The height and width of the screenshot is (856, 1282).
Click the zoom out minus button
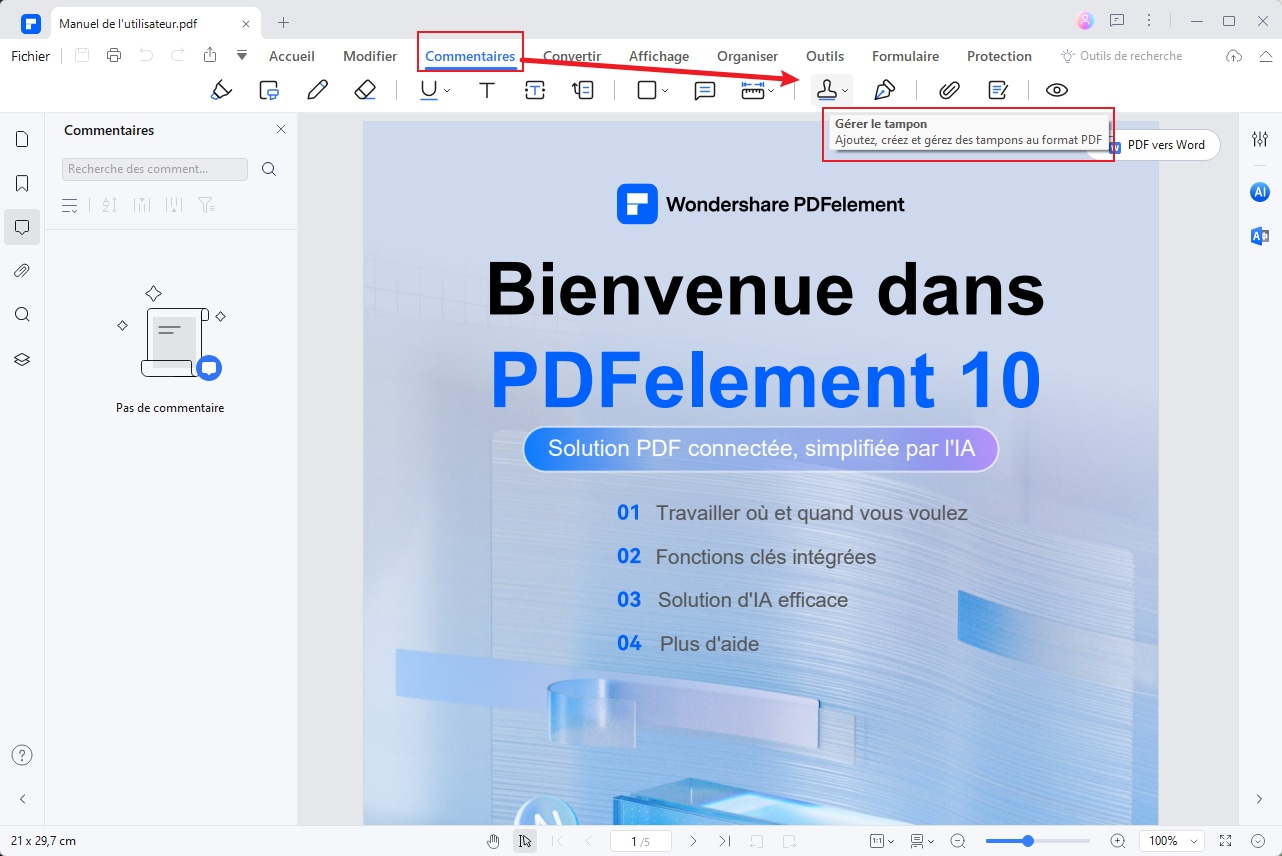pos(958,841)
